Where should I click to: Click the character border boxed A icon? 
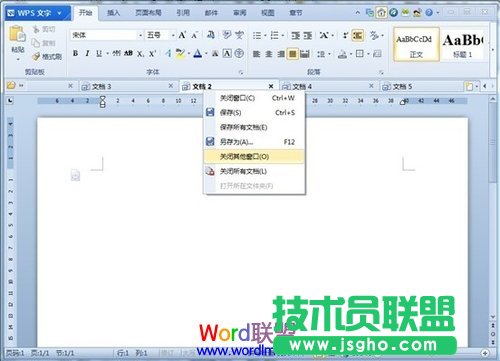pyautogui.click(x=227, y=53)
